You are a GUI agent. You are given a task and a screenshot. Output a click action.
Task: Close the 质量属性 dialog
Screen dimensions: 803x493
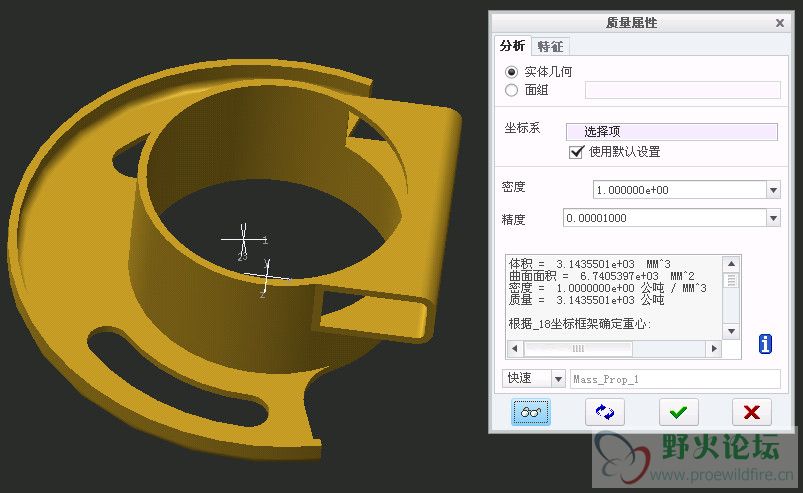coord(779,23)
